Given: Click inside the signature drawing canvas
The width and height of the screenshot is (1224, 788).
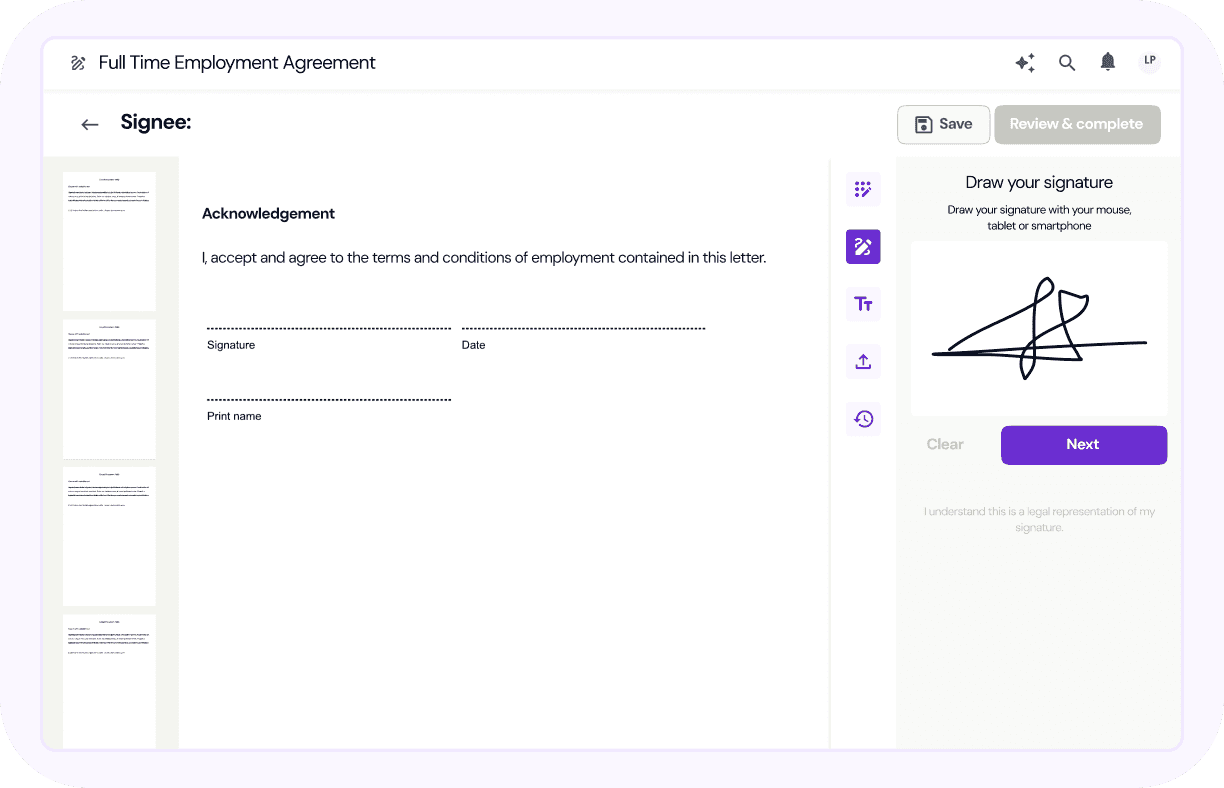Looking at the screenshot, I should [1039, 328].
